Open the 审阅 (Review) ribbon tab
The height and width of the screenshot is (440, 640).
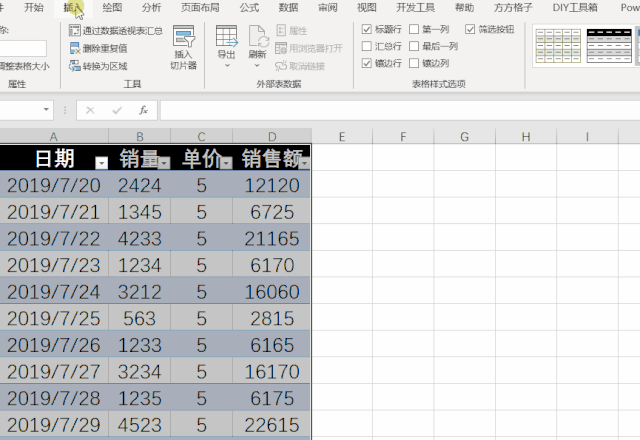pyautogui.click(x=327, y=7)
